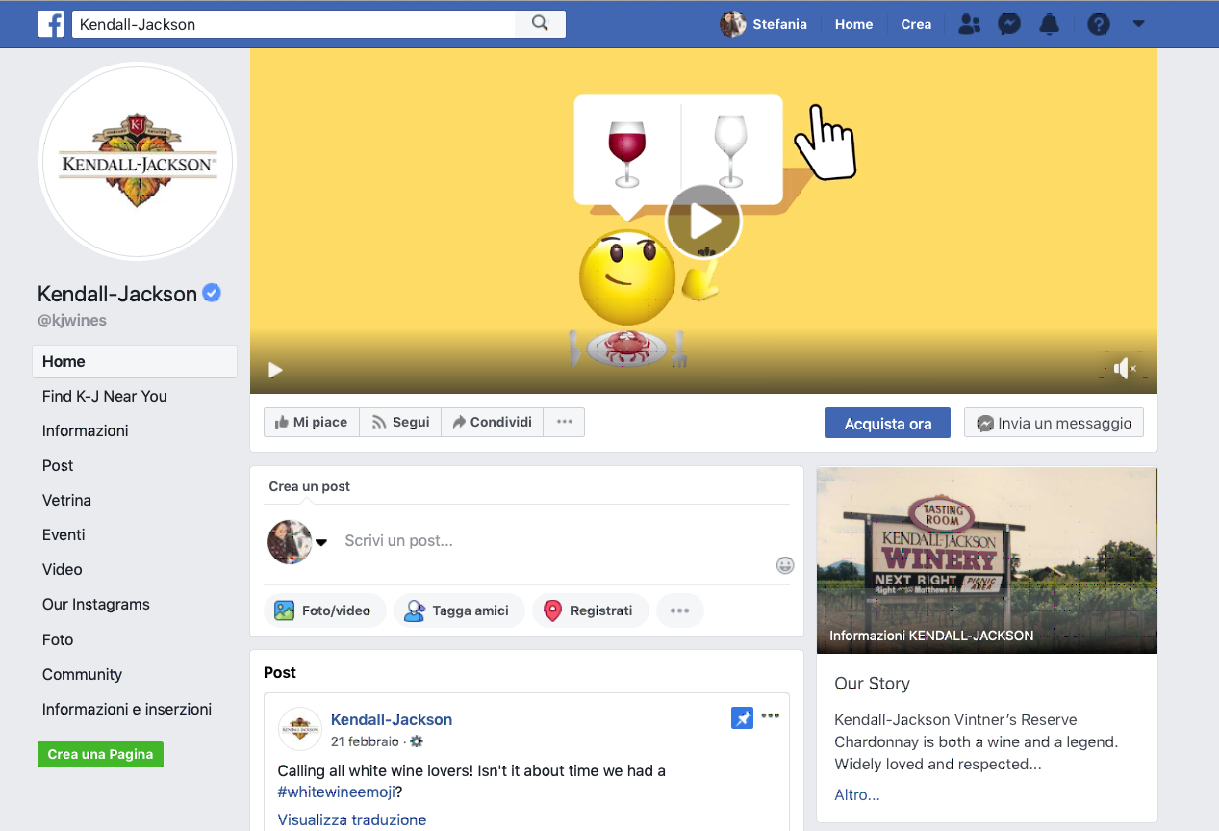Share the page with Condividi

pos(493,422)
